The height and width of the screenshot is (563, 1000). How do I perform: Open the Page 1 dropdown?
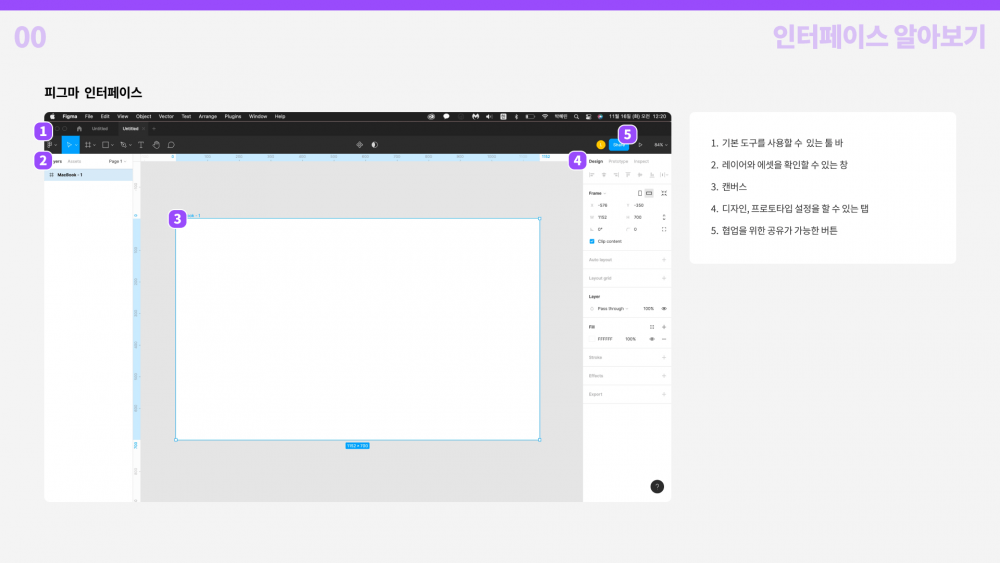tap(117, 161)
